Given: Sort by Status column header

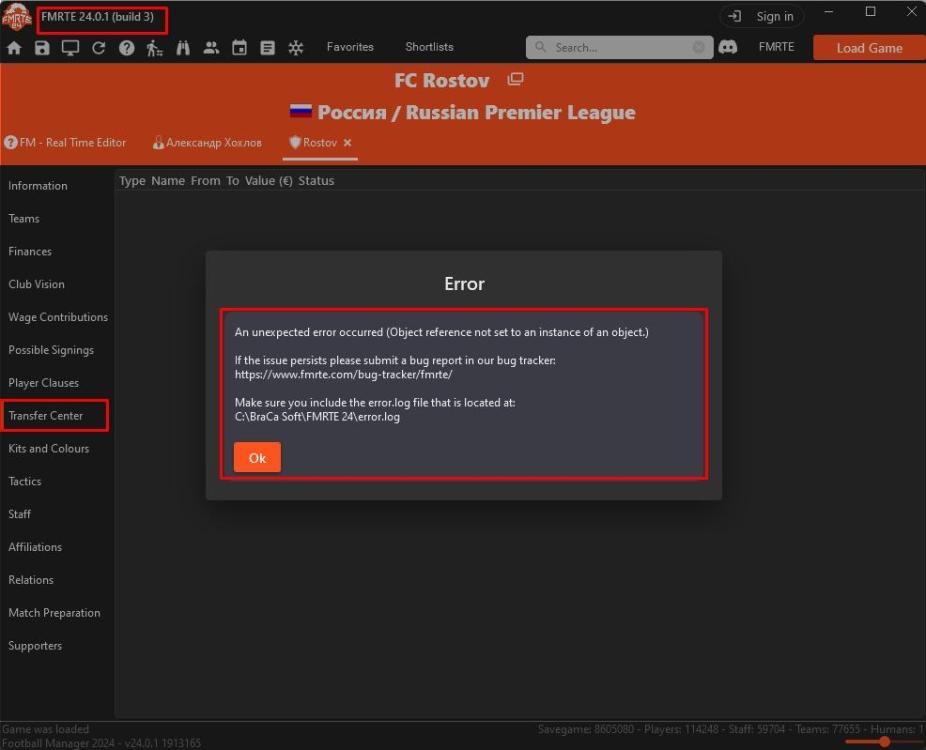Looking at the screenshot, I should click(x=316, y=181).
